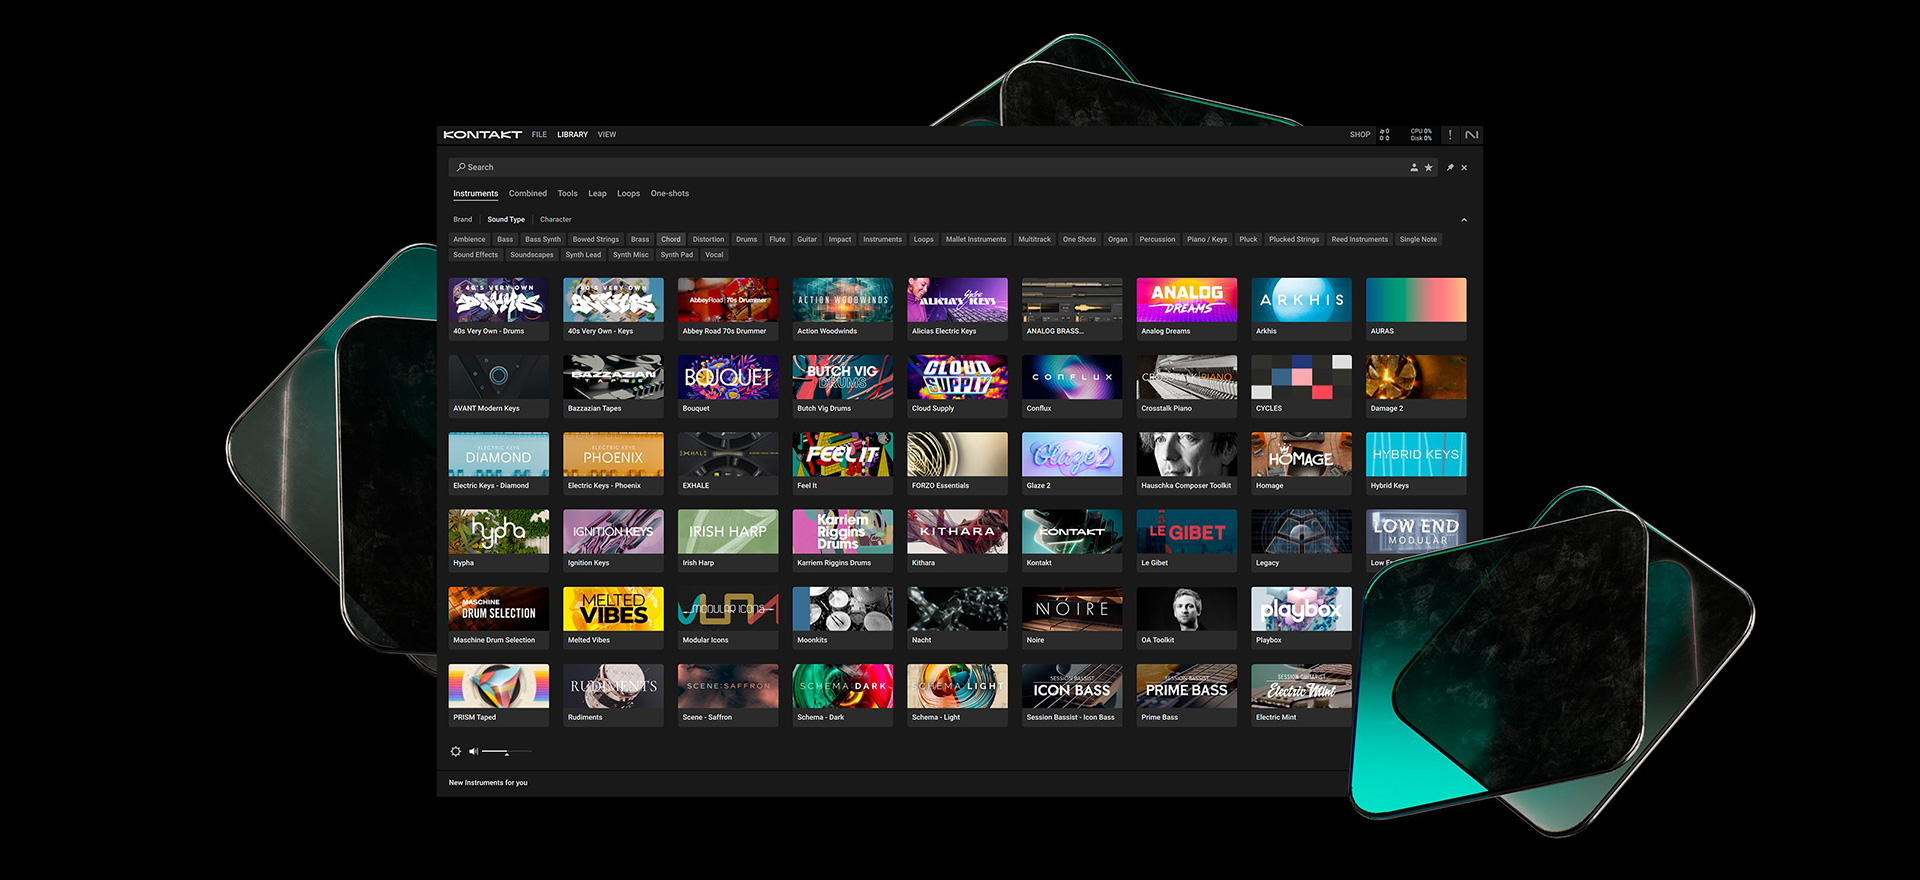Mute preview with the speaker icon
The height and width of the screenshot is (880, 1920).
pyautogui.click(x=473, y=751)
